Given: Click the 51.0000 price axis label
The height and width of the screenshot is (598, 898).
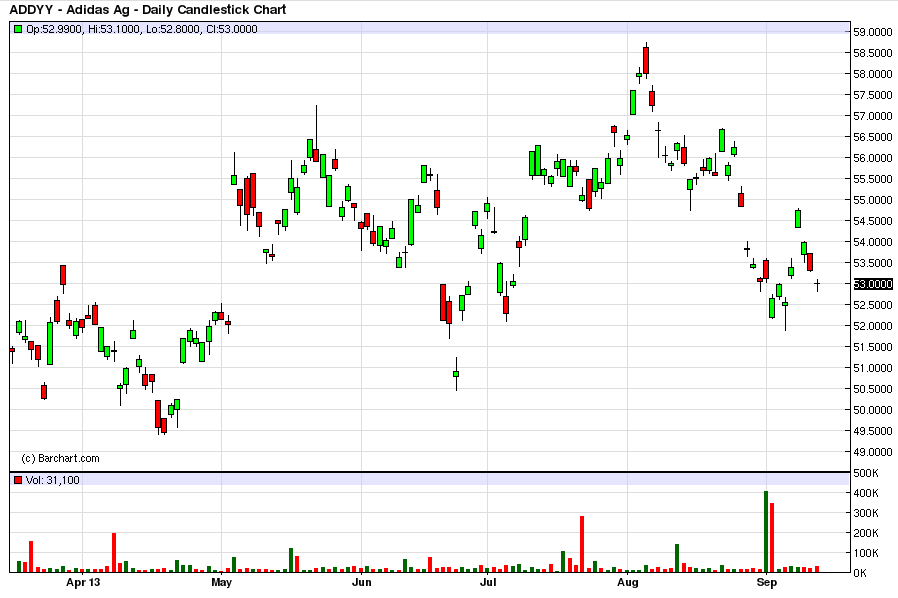Looking at the screenshot, I should 873,368.
